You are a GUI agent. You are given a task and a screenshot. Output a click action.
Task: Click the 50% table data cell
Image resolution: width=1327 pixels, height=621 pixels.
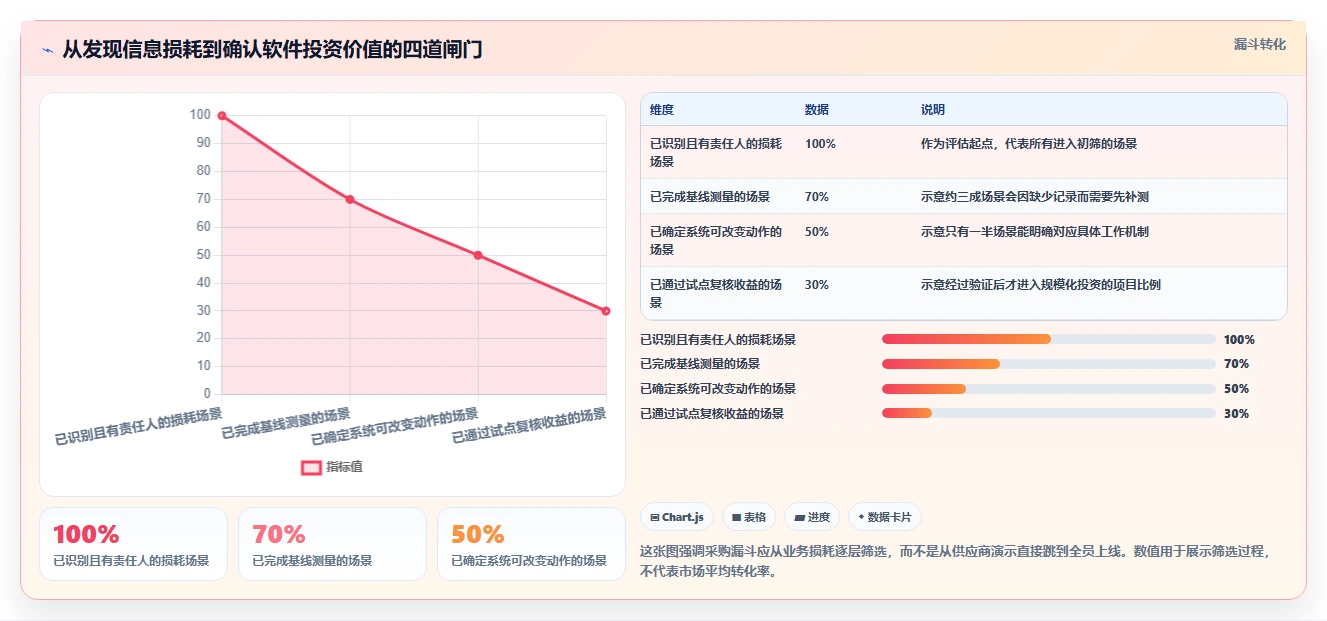pos(817,232)
